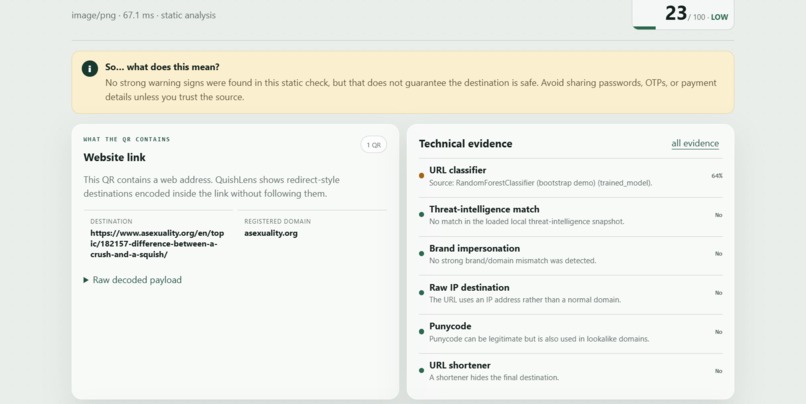806x404 pixels.
Task: Click the 'So... what does this mean?' heading
Action: click(162, 67)
